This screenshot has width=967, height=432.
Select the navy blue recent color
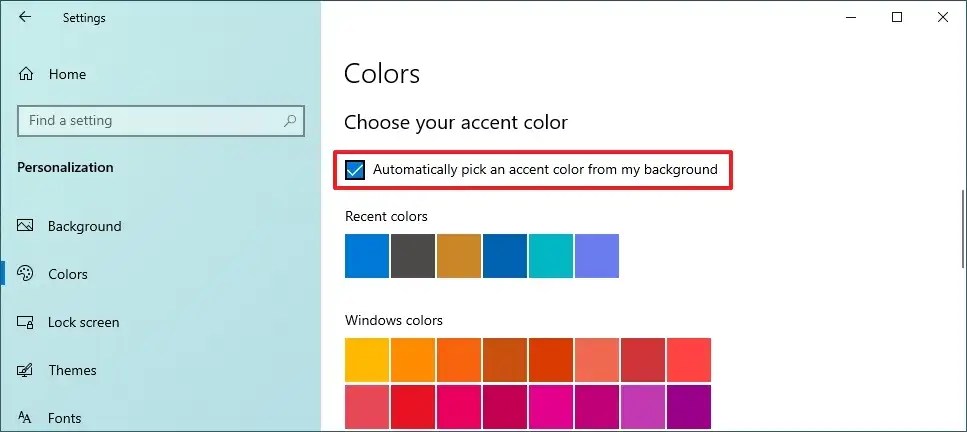505,255
